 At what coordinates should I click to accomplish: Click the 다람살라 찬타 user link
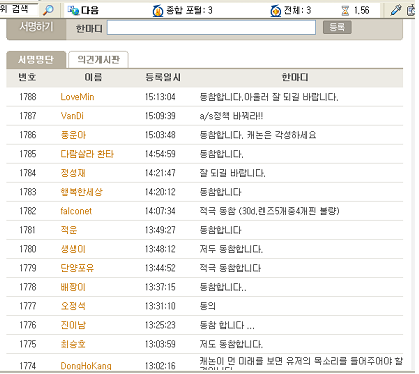coord(87,154)
